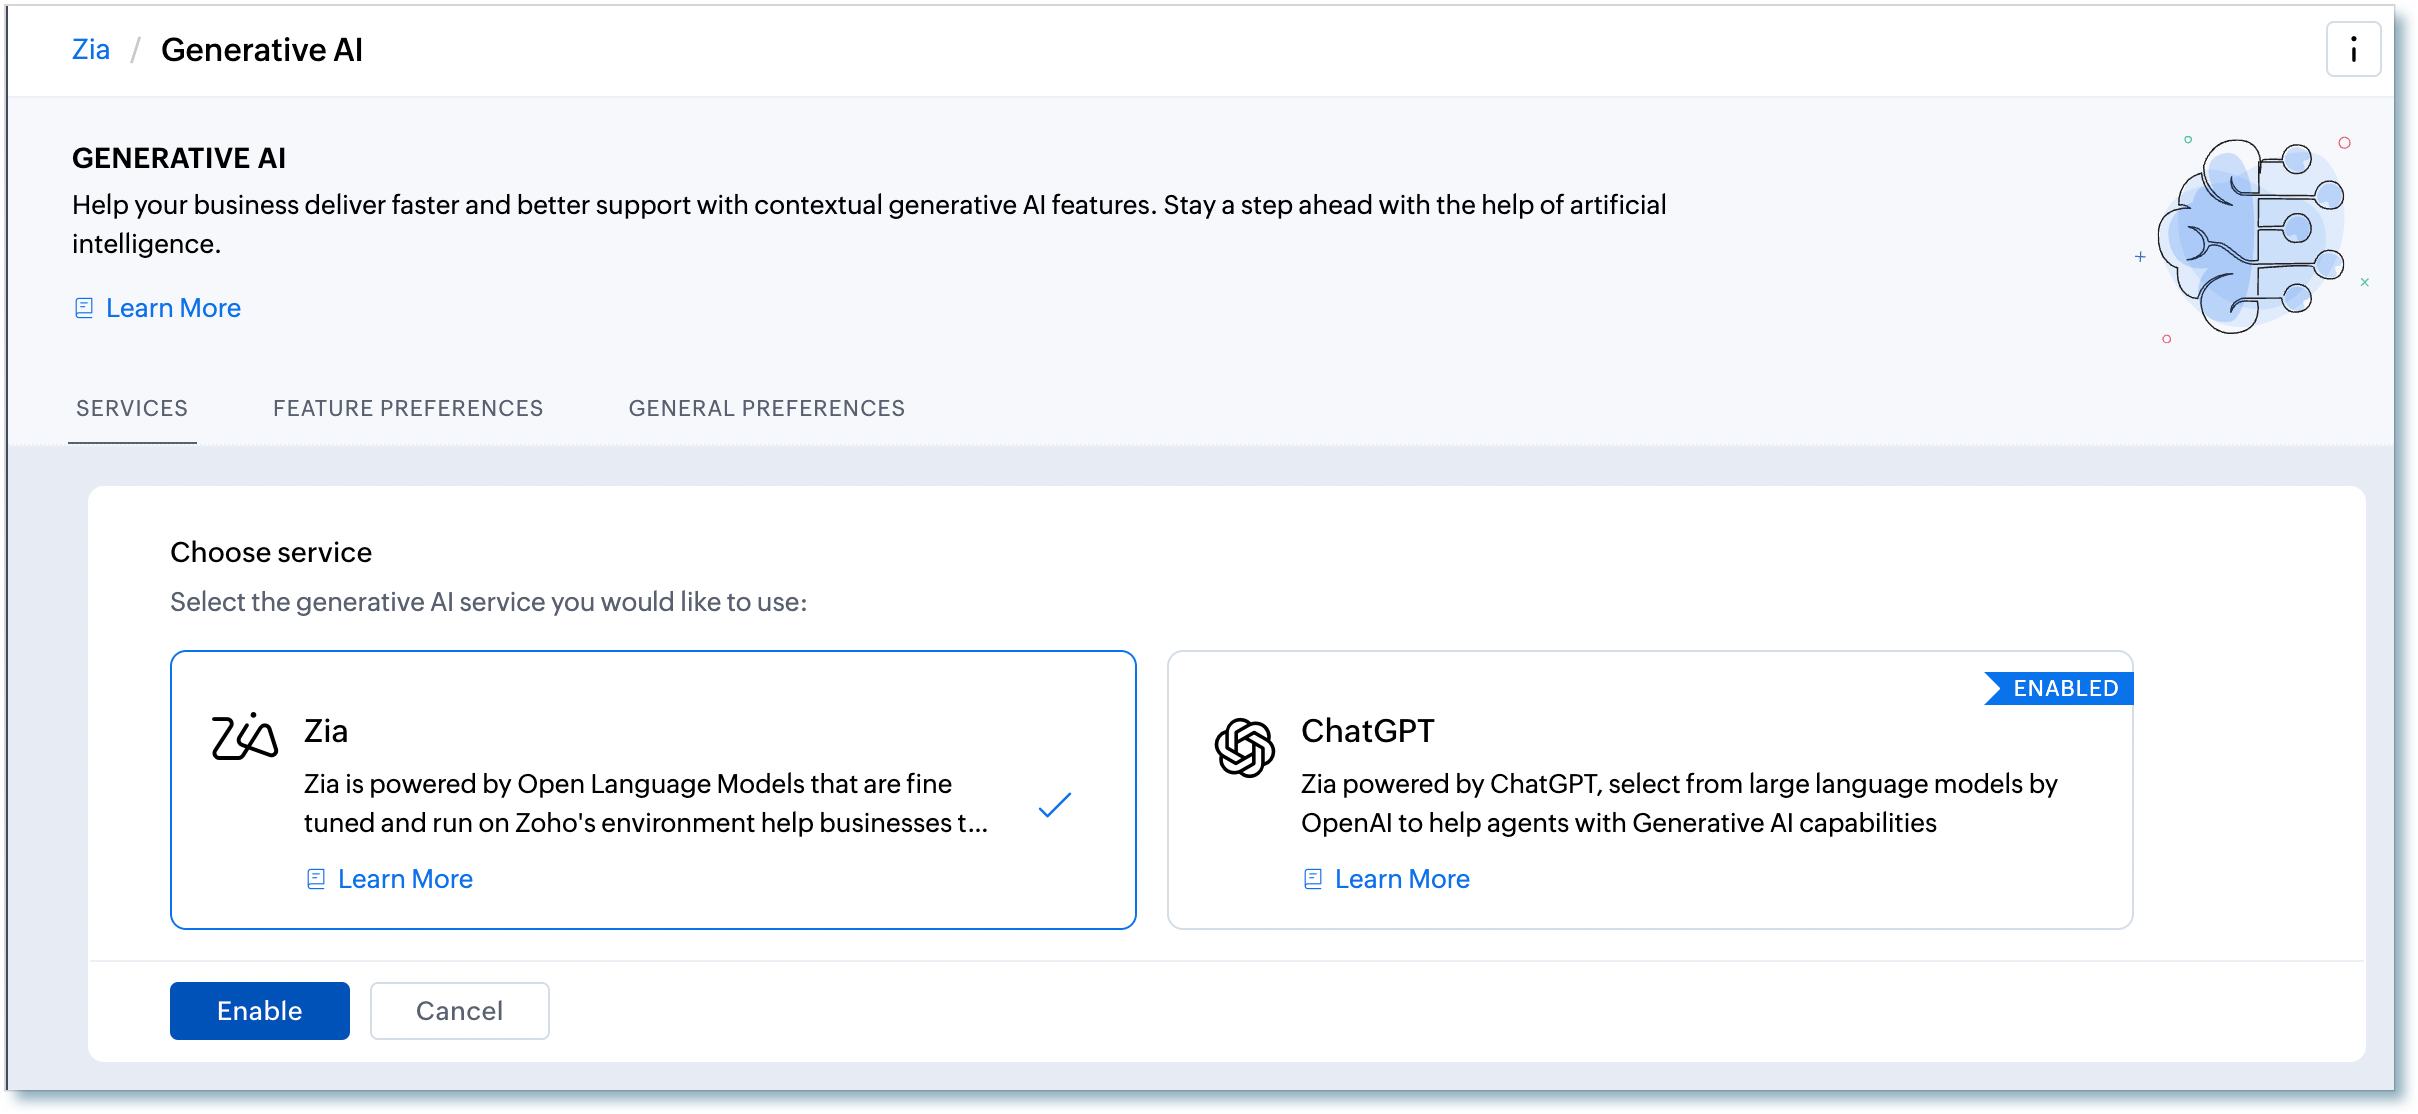Click the blue checkmark on Zia card

(x=1054, y=805)
